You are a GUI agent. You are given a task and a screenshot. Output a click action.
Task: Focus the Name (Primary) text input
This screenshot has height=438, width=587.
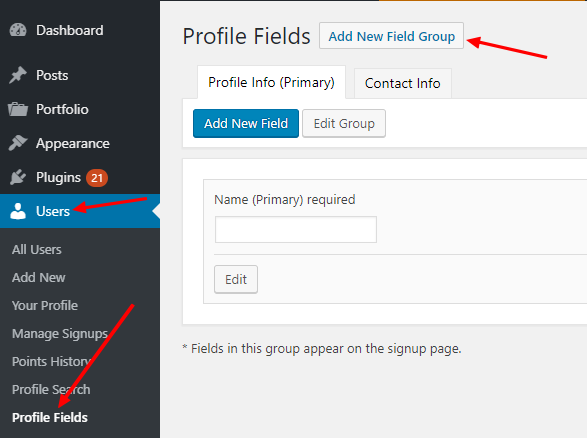click(x=296, y=229)
